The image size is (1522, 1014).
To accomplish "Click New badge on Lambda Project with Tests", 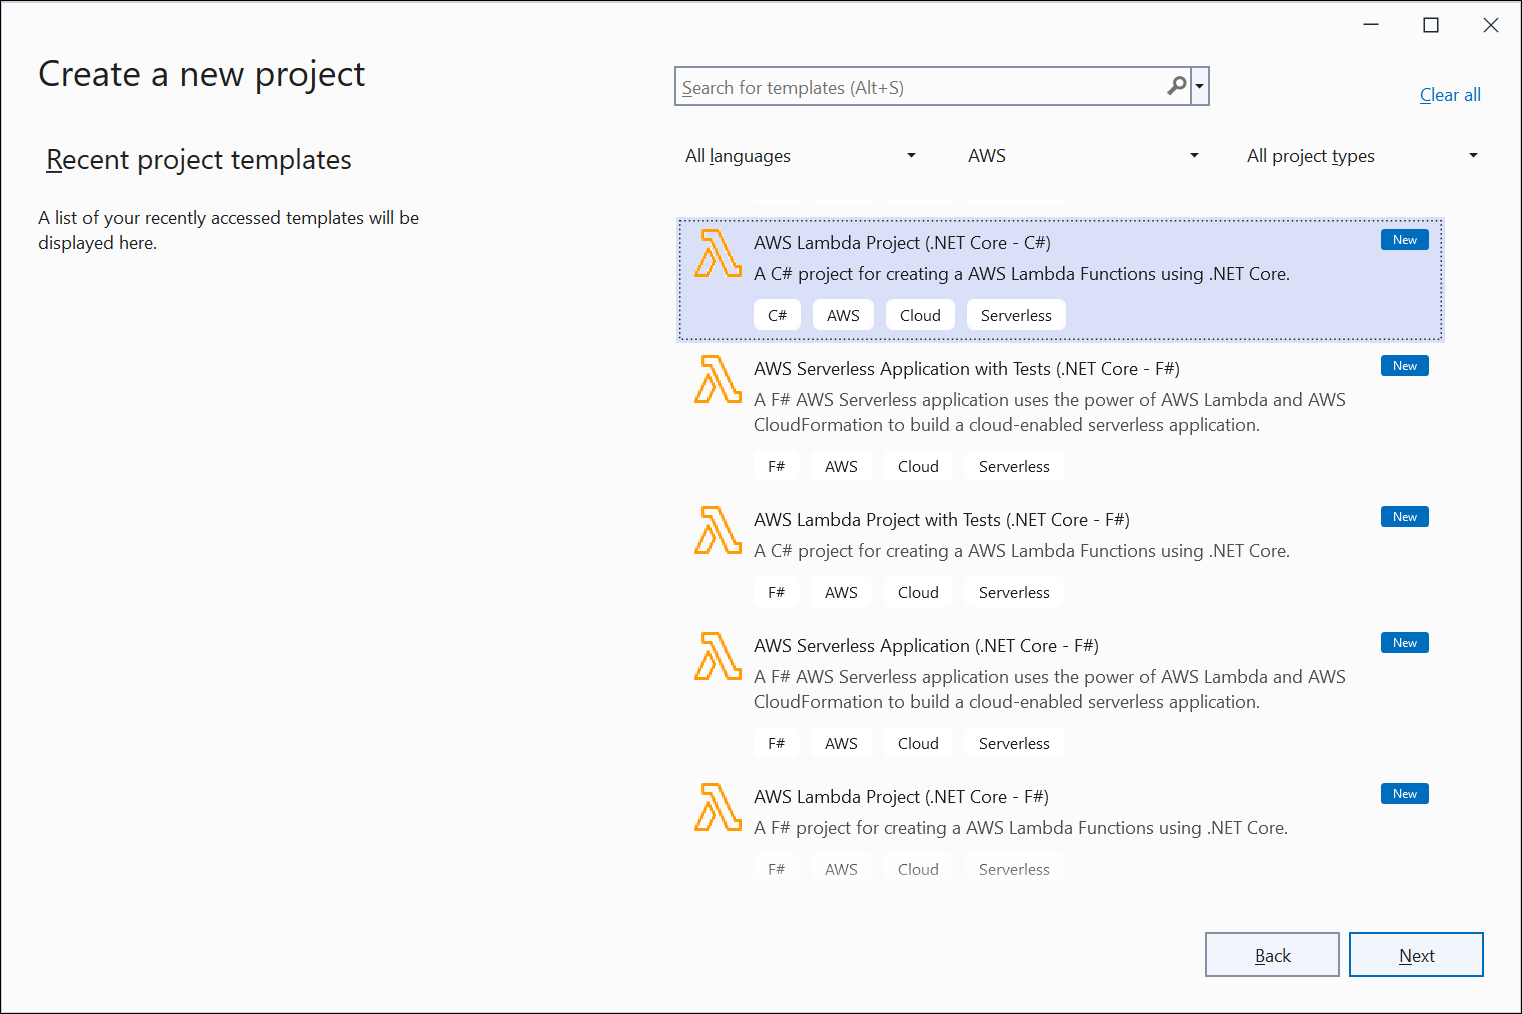I will point(1404,517).
